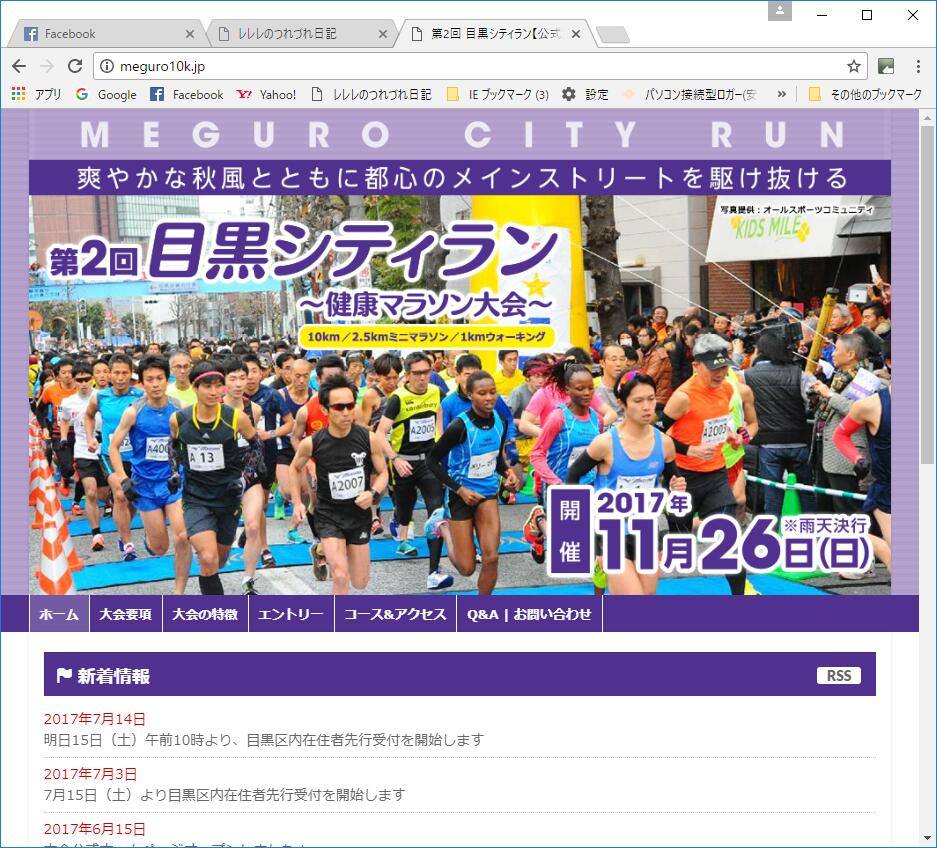Click the page vertical scrollbar thumb

[927, 294]
